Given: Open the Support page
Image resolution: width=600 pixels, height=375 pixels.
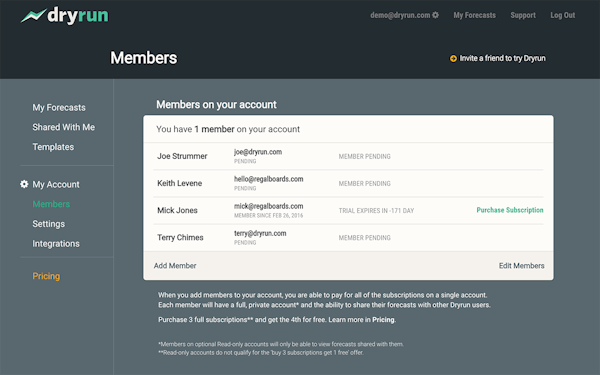Looking at the screenshot, I should [523, 15].
